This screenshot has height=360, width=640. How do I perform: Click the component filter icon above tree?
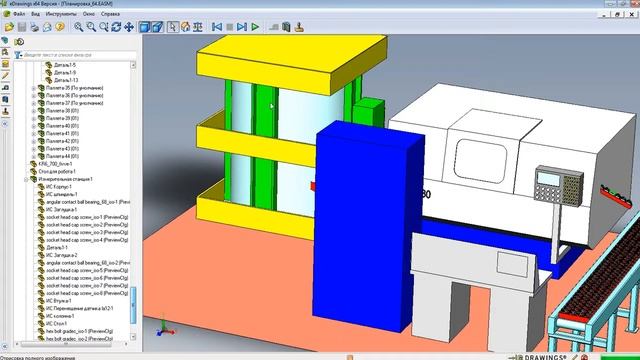[19, 42]
